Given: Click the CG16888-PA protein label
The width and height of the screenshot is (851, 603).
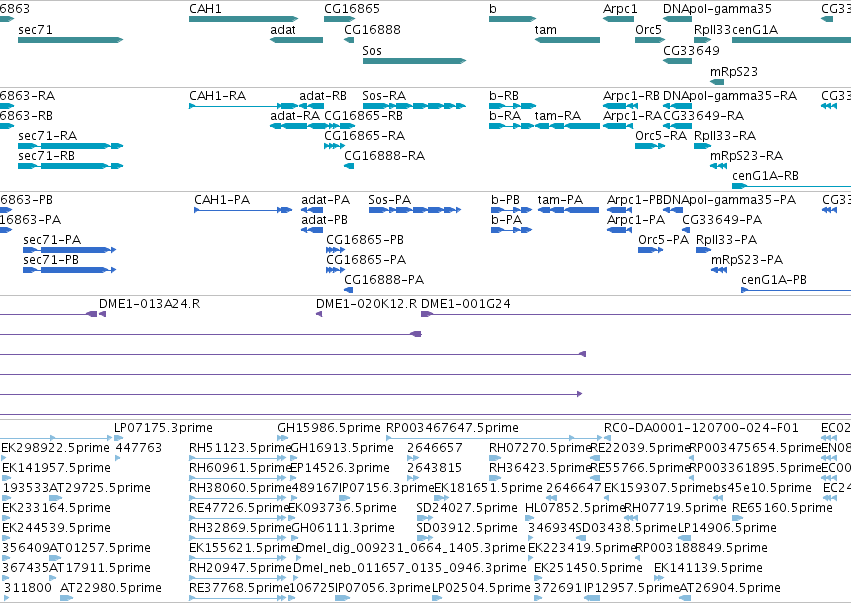Looking at the screenshot, I should coord(384,280).
